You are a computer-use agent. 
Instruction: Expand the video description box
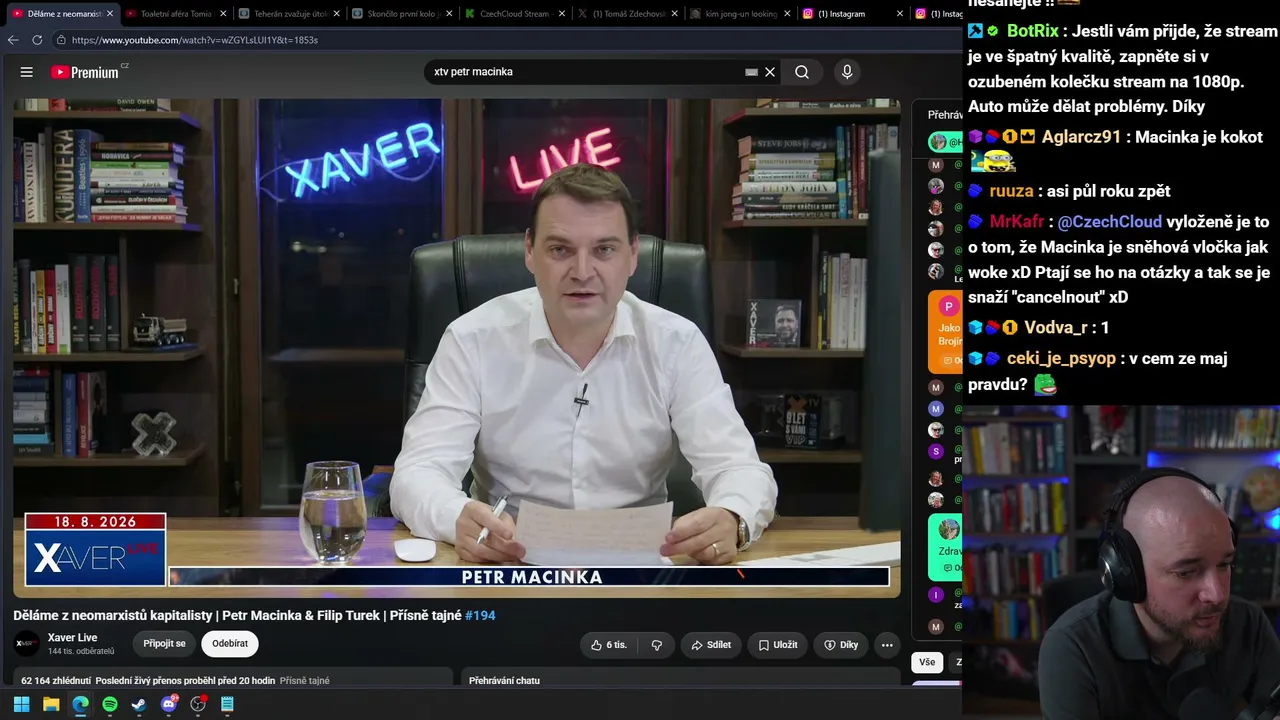233,679
